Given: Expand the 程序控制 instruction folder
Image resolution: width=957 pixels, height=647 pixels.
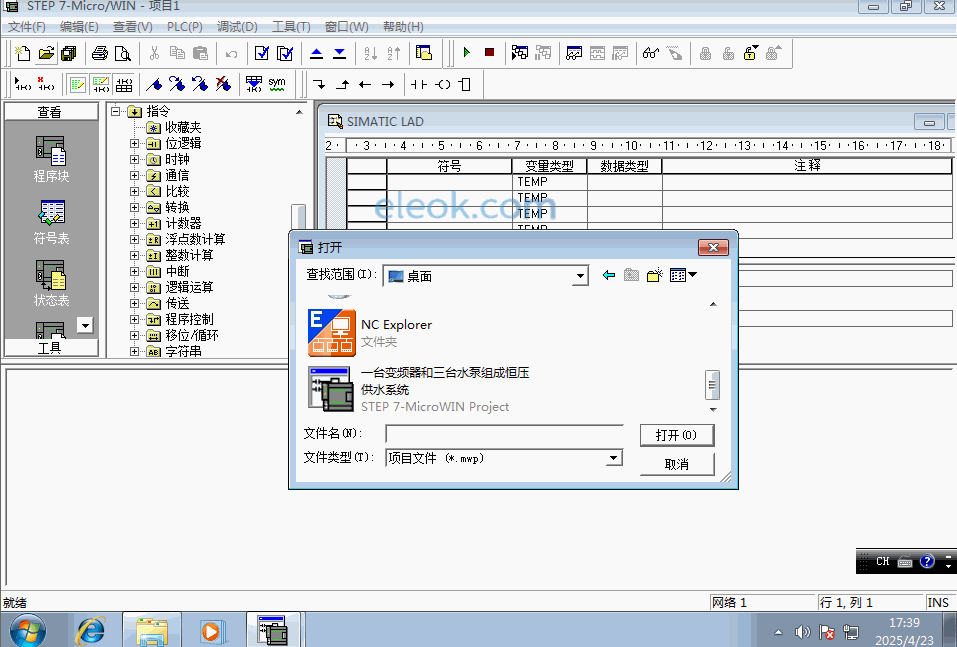Looking at the screenshot, I should pyautogui.click(x=134, y=319).
